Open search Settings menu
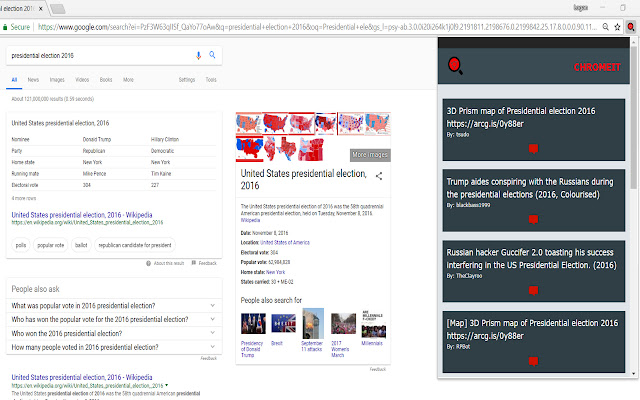 tap(187, 80)
